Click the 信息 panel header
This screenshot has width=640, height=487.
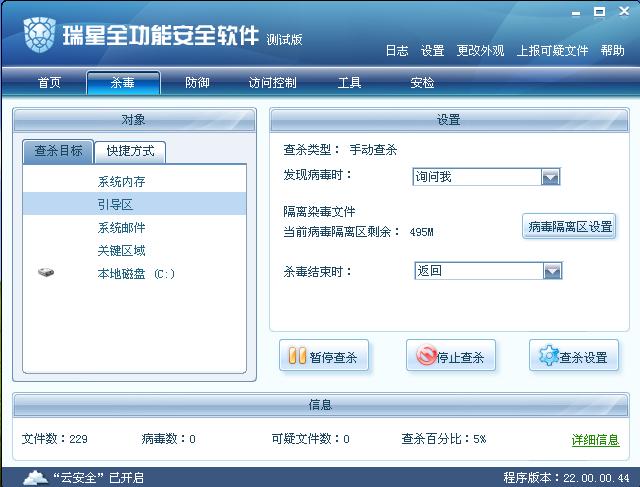click(321, 405)
